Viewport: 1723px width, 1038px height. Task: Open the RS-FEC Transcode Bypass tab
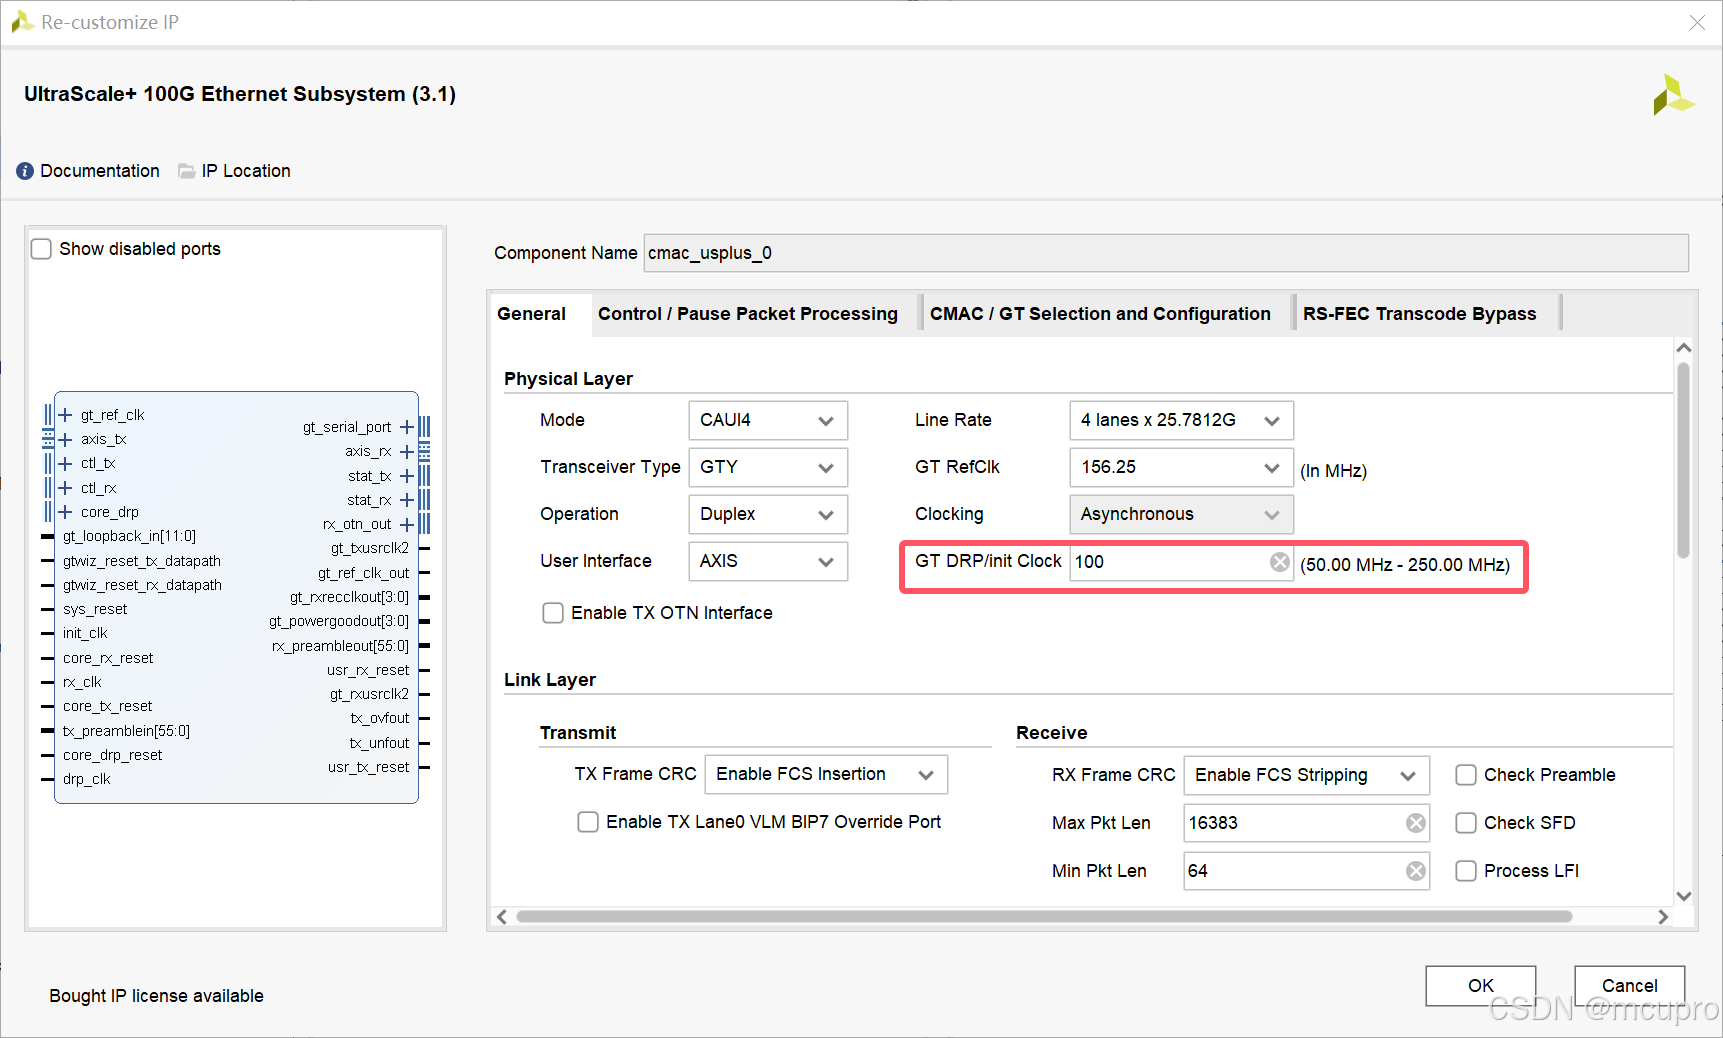(1419, 314)
